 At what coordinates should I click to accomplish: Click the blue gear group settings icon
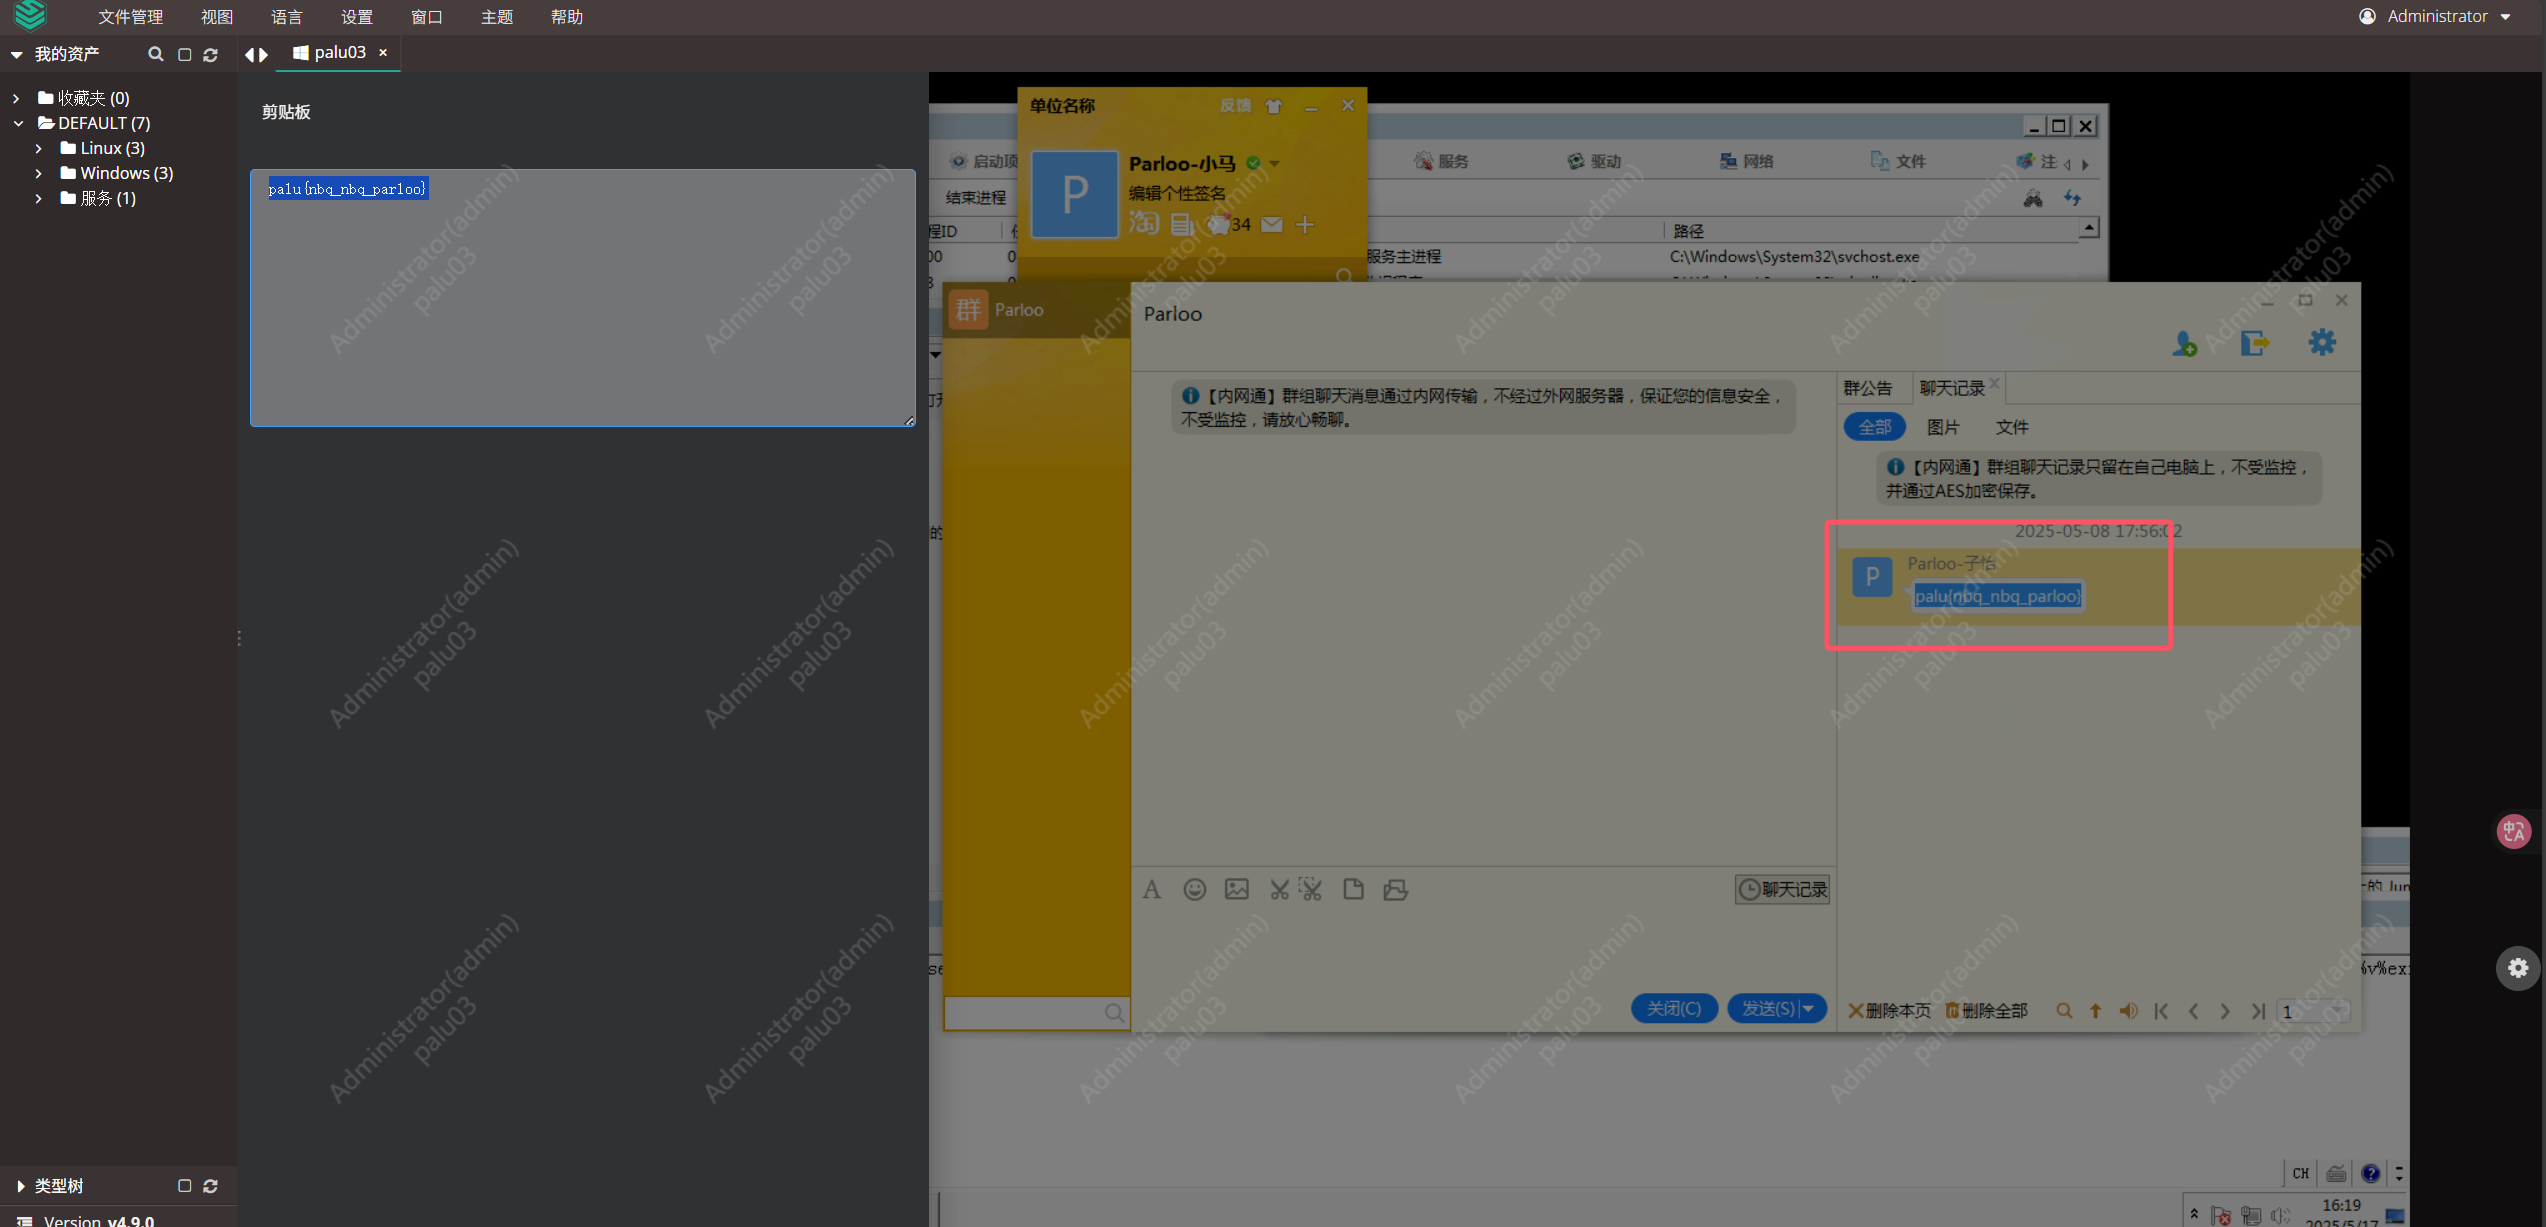[x=2322, y=343]
